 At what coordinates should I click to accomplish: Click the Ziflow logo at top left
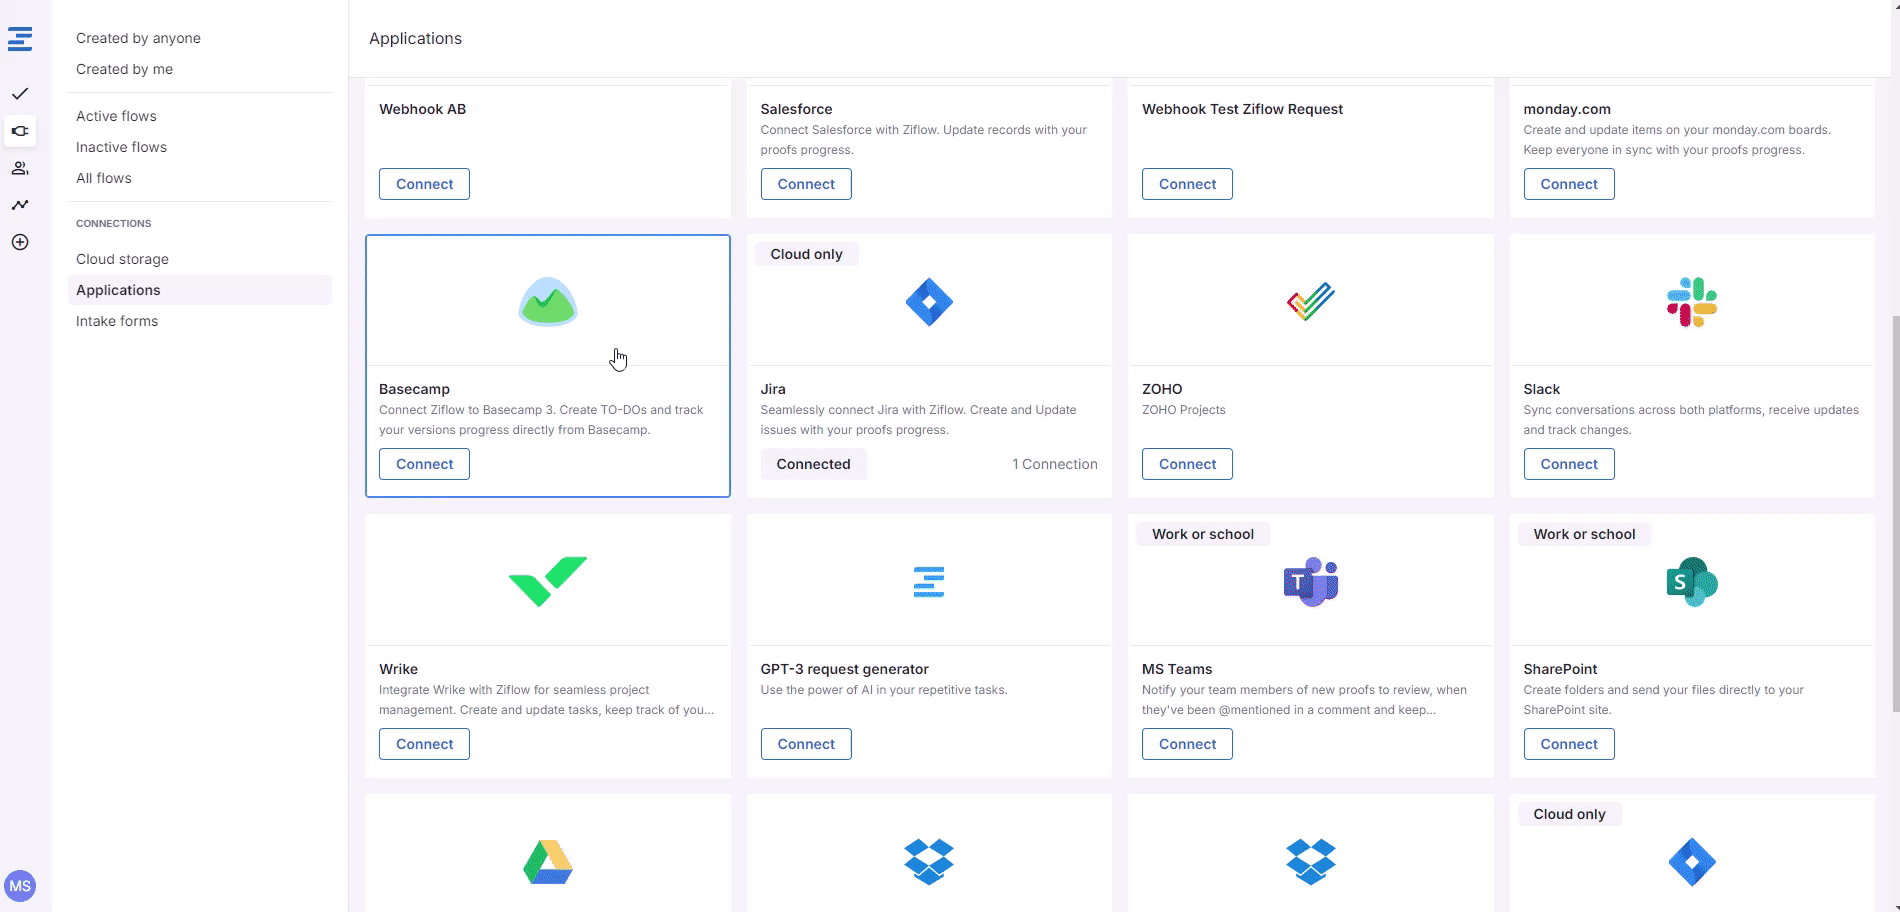point(20,39)
